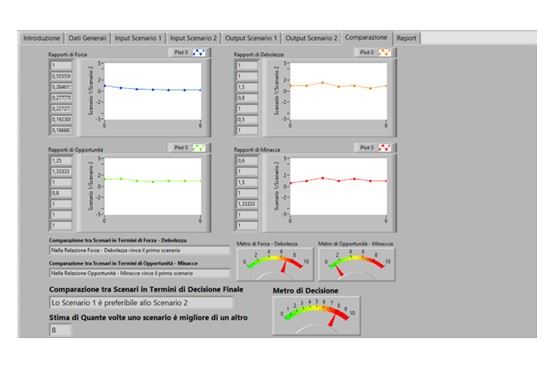Screen dimensions: 554x368
Task: Open the Report tab
Action: [x=406, y=38]
